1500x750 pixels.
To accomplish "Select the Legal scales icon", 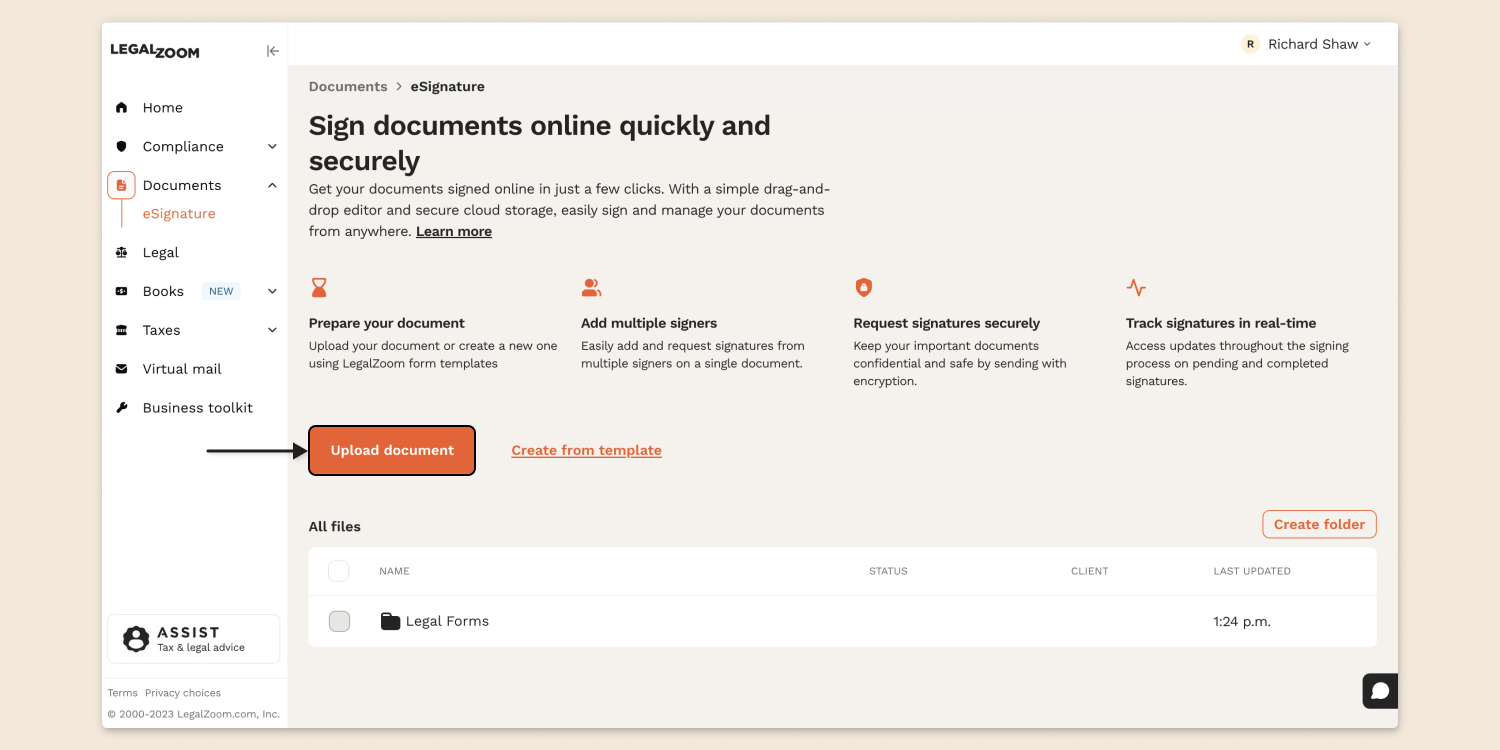I will click(x=121, y=252).
